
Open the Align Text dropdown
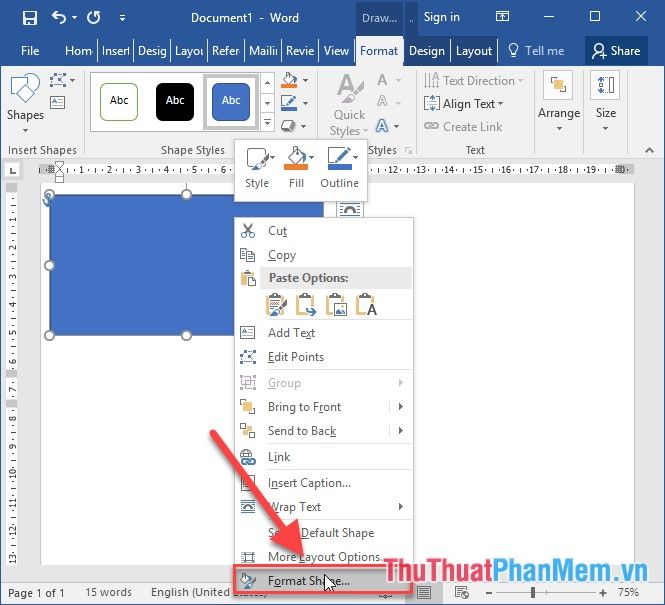tap(464, 104)
